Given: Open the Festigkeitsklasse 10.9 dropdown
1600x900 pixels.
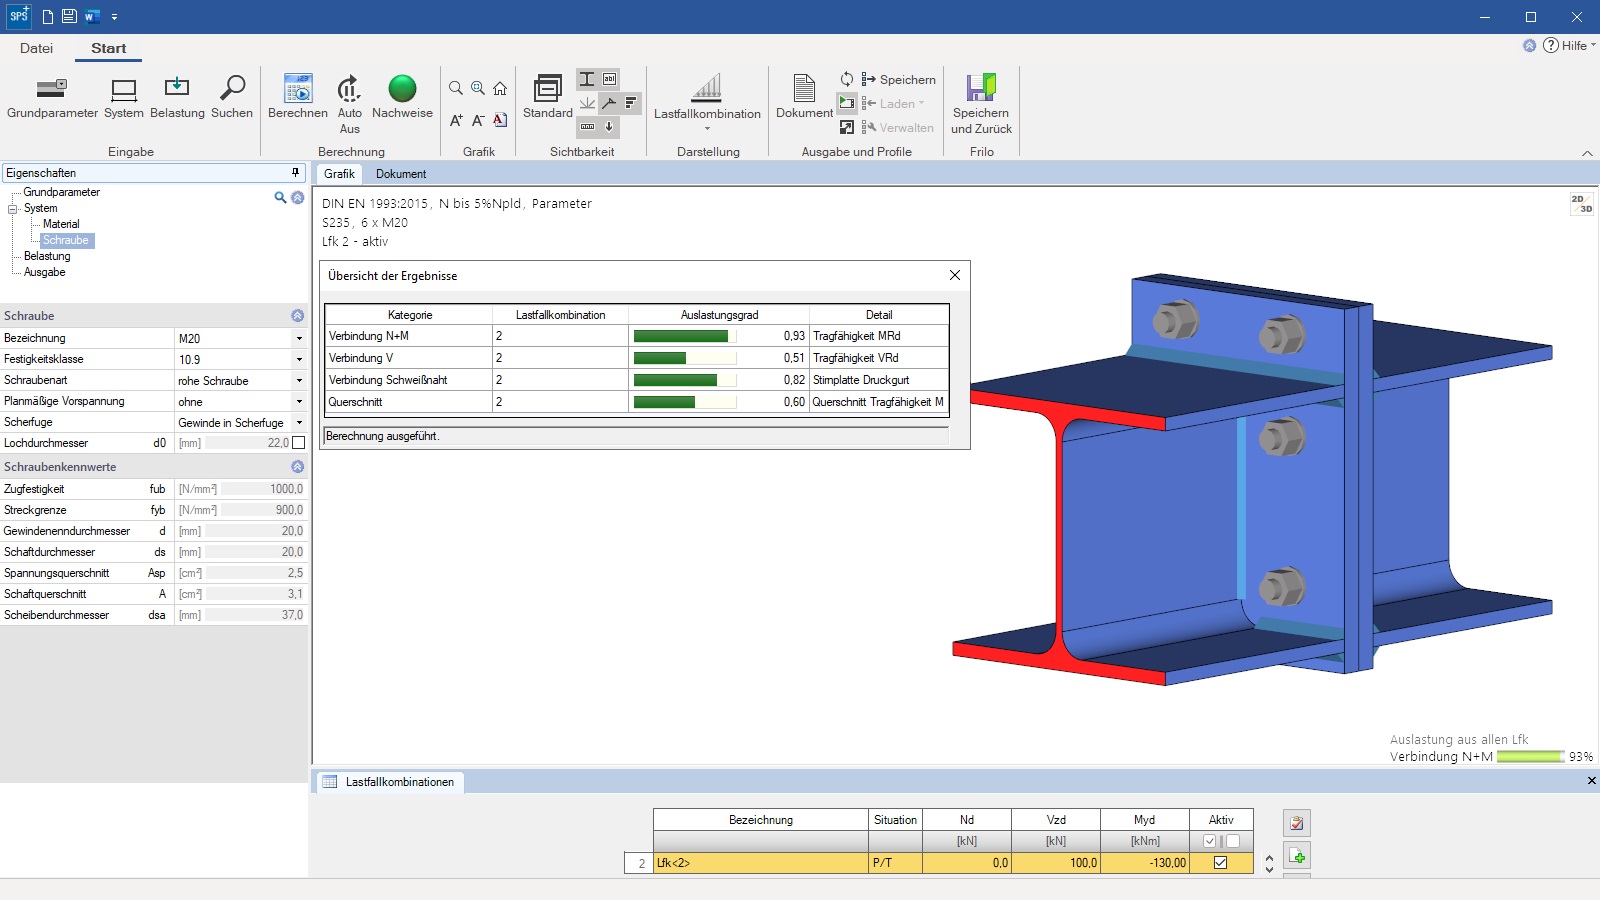Looking at the screenshot, I should [298, 359].
